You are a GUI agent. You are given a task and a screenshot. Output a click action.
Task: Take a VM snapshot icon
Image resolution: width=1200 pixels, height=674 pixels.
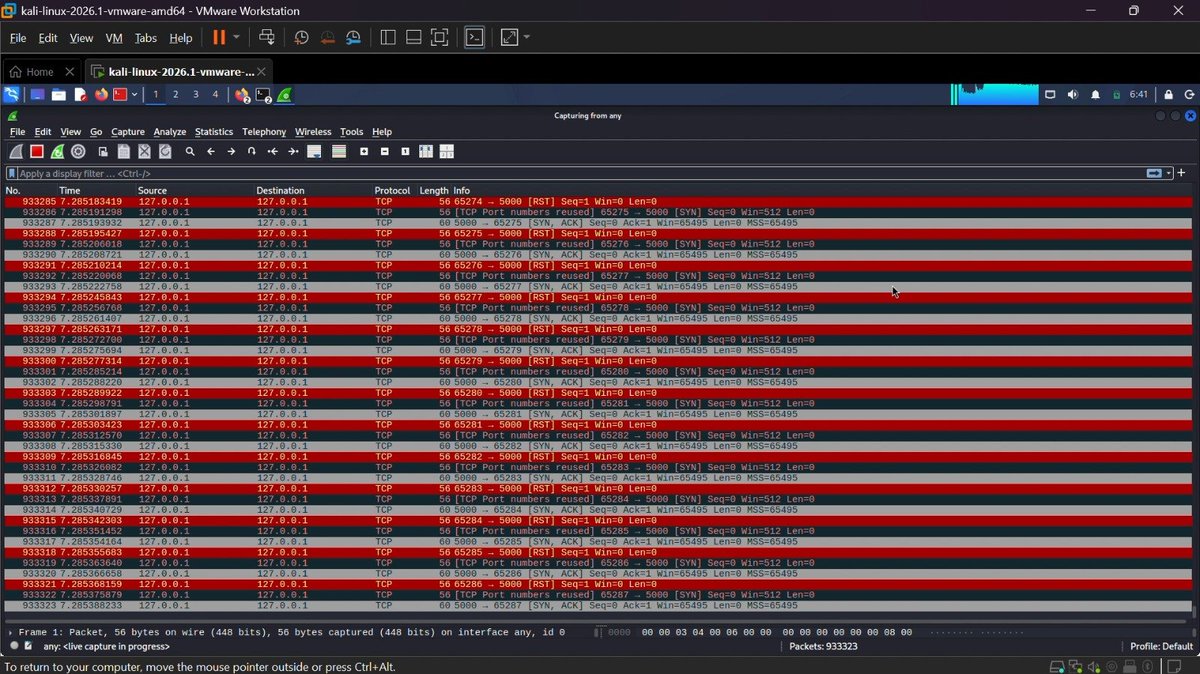tap(301, 38)
